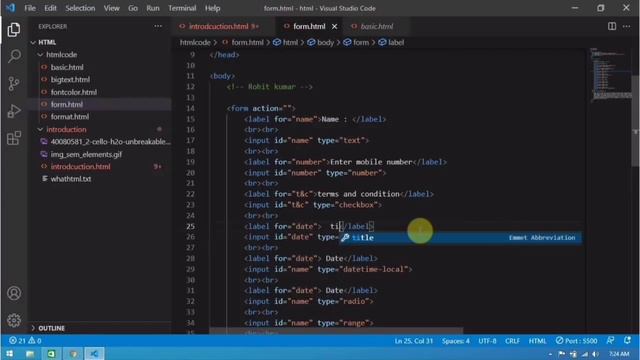This screenshot has width=640, height=360.
Task: Click the VS Code logo icon
Action: (11, 8)
